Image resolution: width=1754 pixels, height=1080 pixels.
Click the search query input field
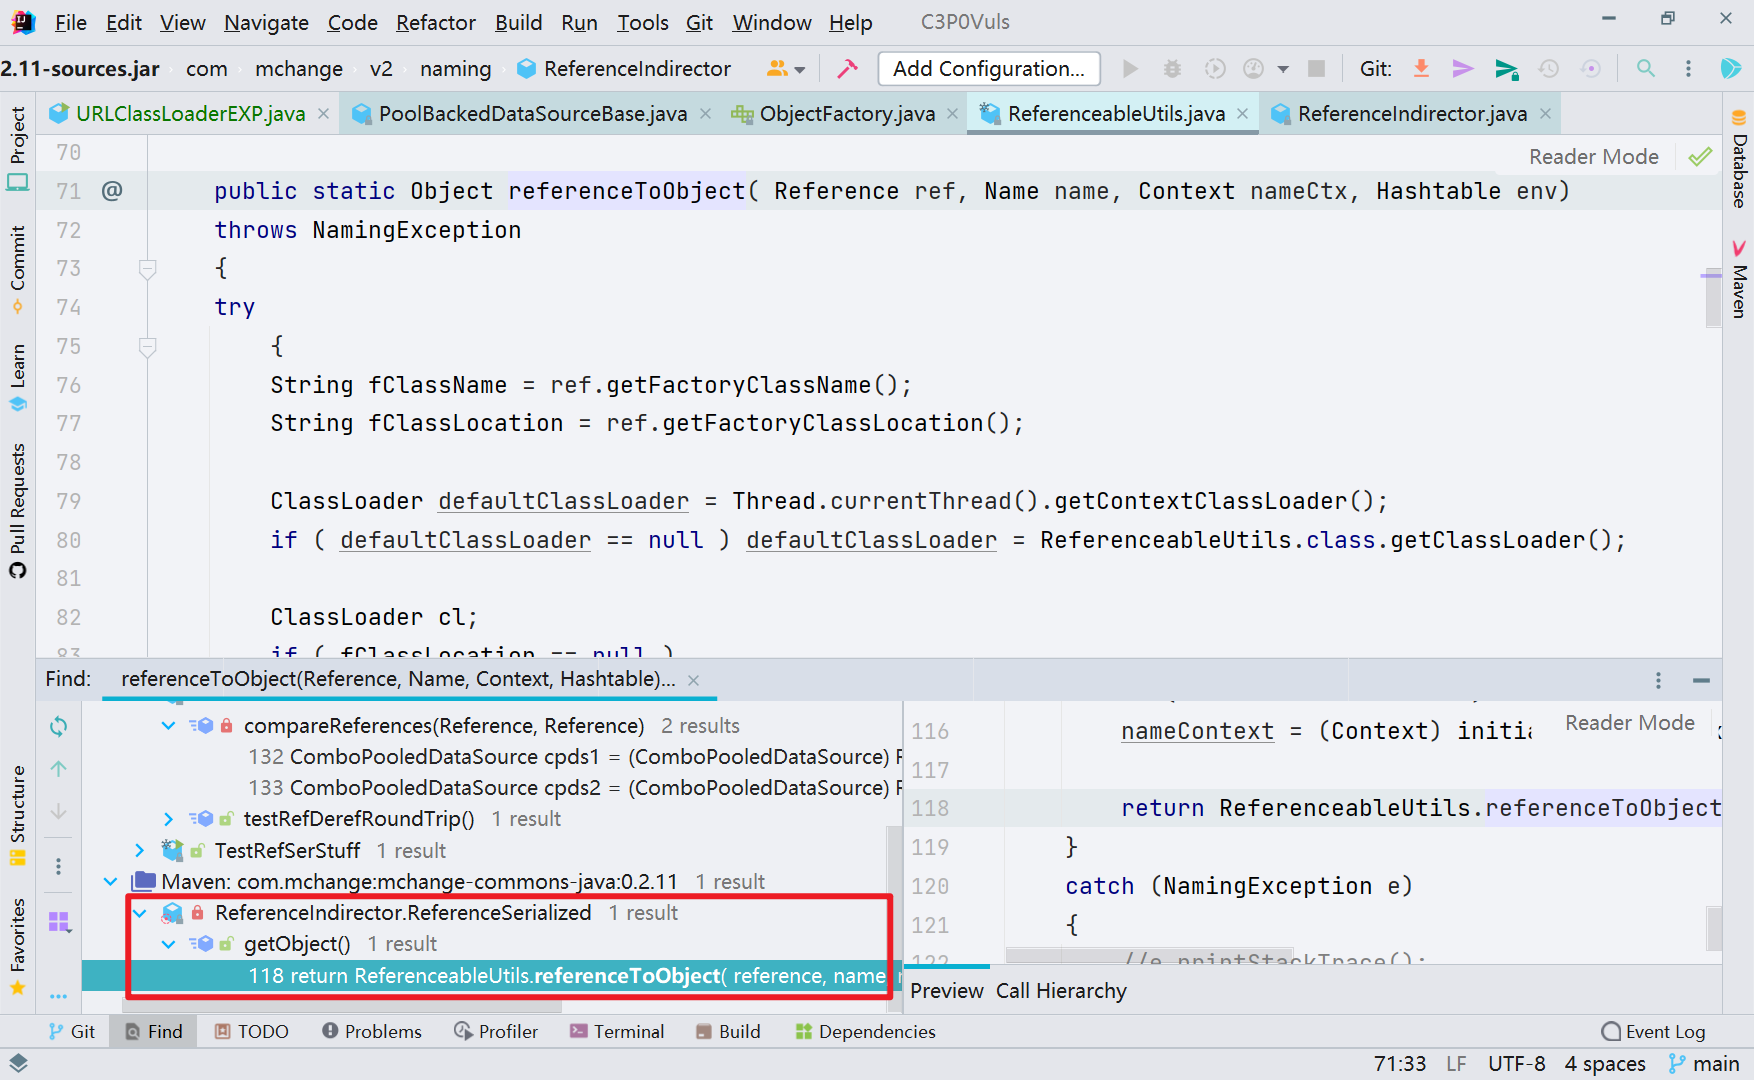click(x=400, y=678)
